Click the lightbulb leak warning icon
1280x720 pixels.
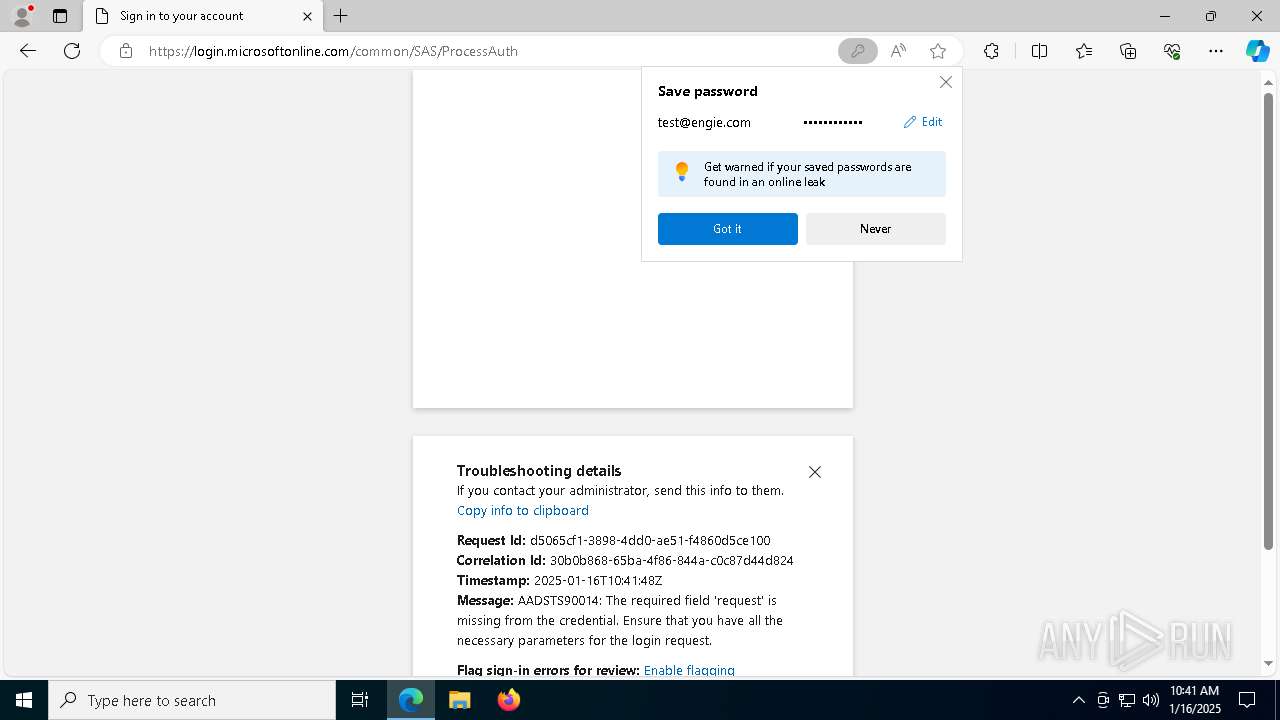(x=682, y=172)
